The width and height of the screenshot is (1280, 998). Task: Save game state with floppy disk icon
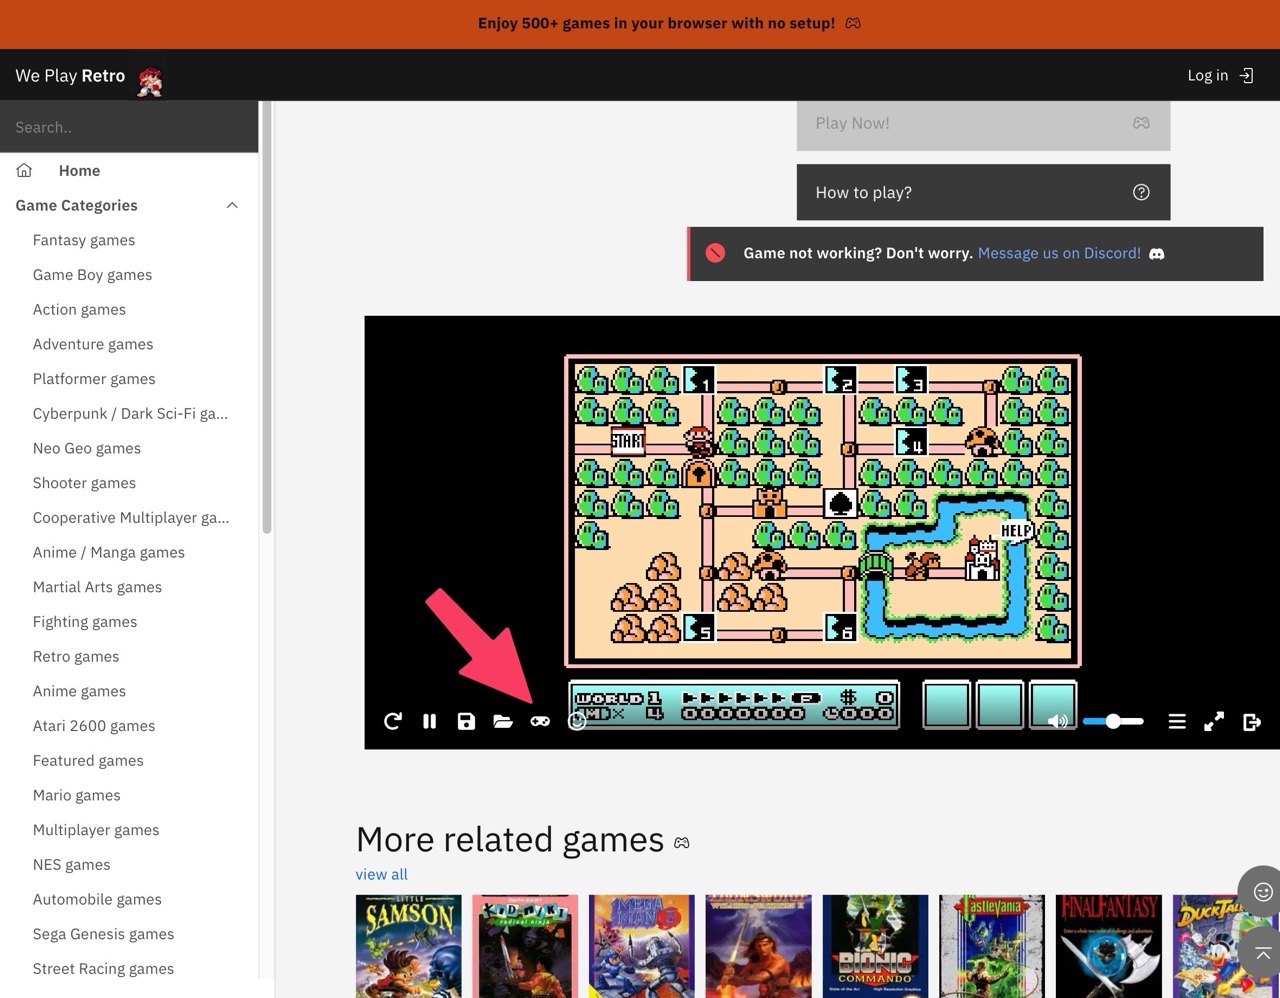coord(466,721)
